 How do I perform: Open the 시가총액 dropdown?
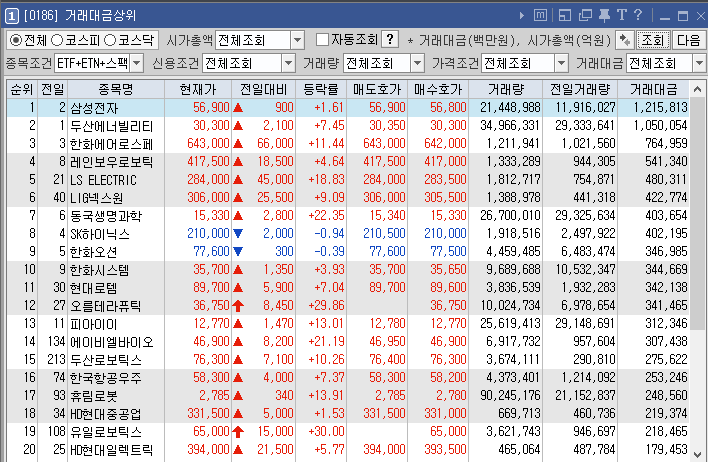coord(297,40)
